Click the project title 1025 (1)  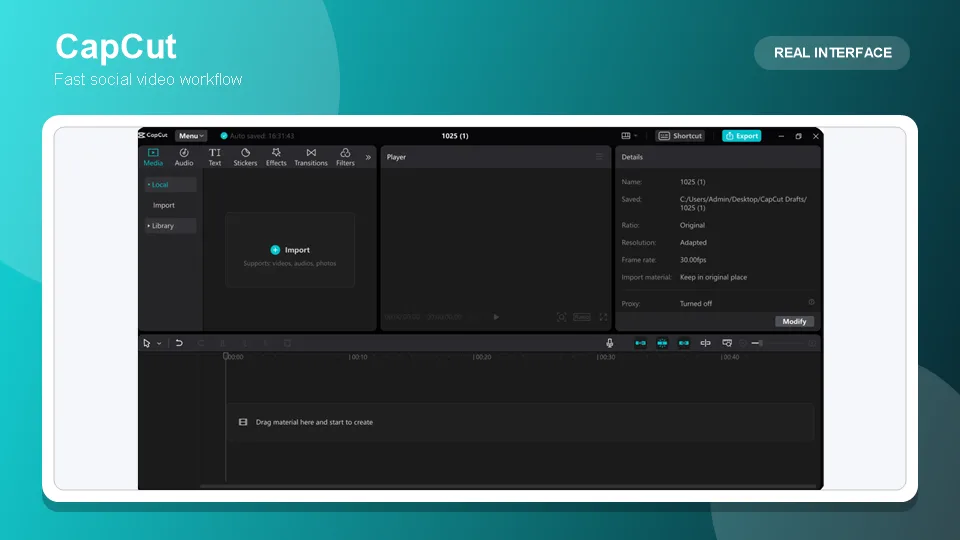[455, 136]
